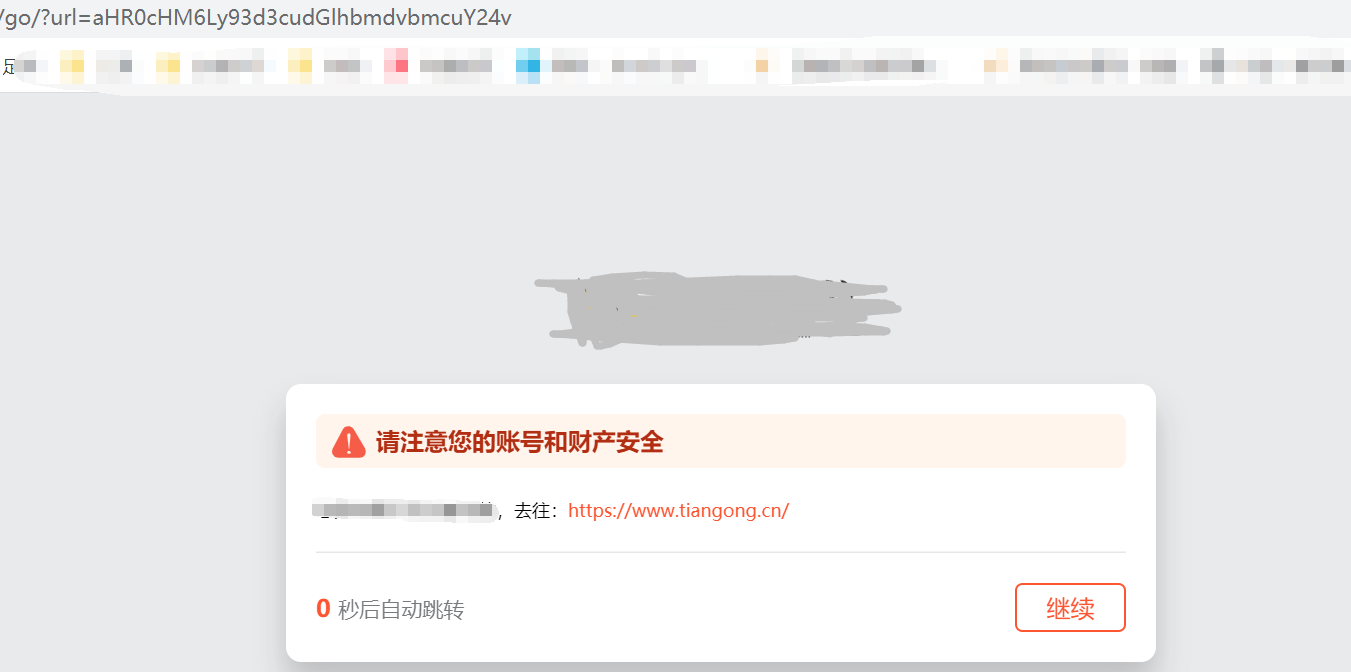The height and width of the screenshot is (672, 1351).
Task: Click the blurred site name before 去往
Action: point(405,510)
